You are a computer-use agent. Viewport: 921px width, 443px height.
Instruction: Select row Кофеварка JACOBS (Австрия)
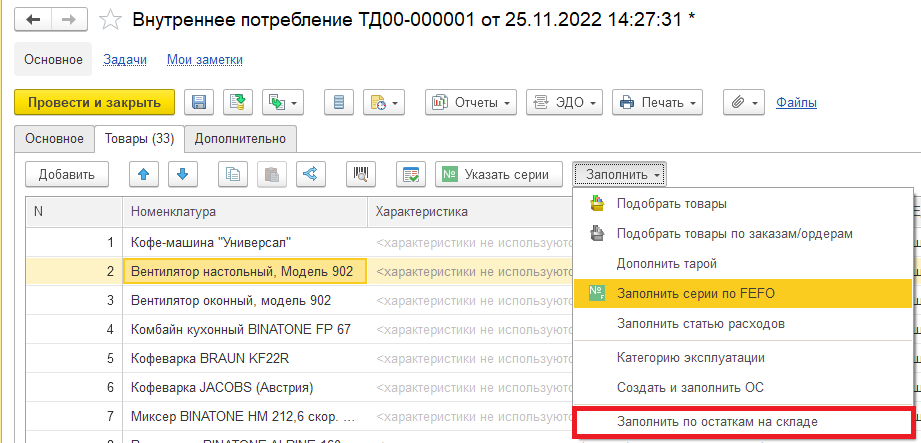click(x=246, y=388)
